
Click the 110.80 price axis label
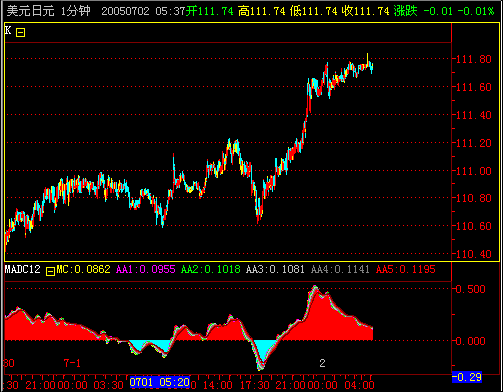pyautogui.click(x=473, y=198)
